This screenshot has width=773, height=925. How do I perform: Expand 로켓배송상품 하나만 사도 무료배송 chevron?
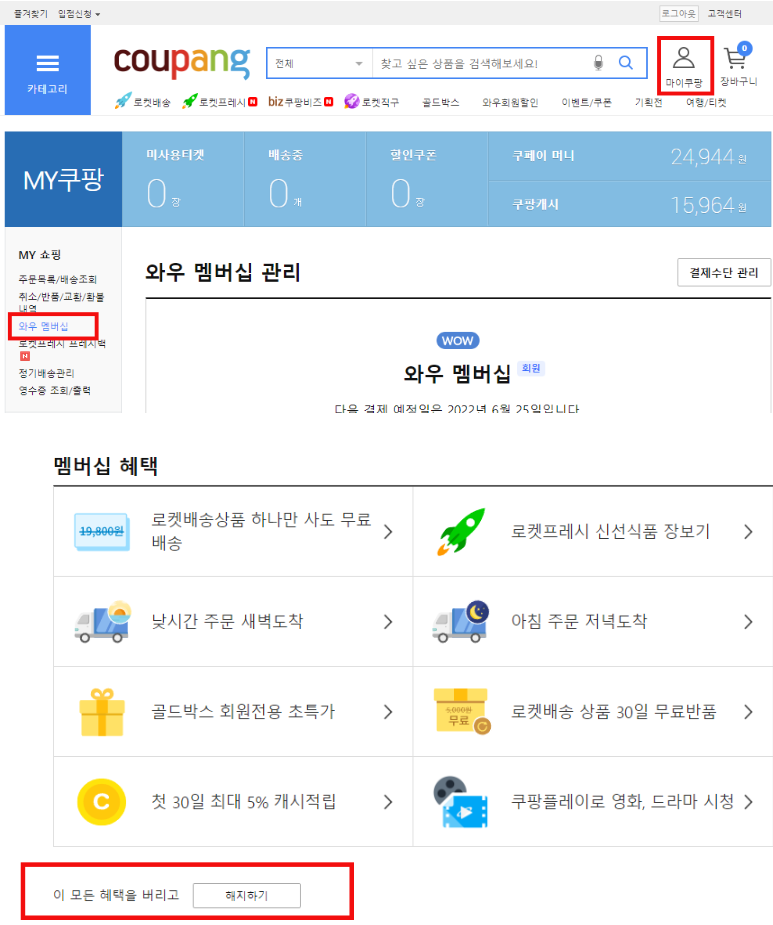[388, 532]
